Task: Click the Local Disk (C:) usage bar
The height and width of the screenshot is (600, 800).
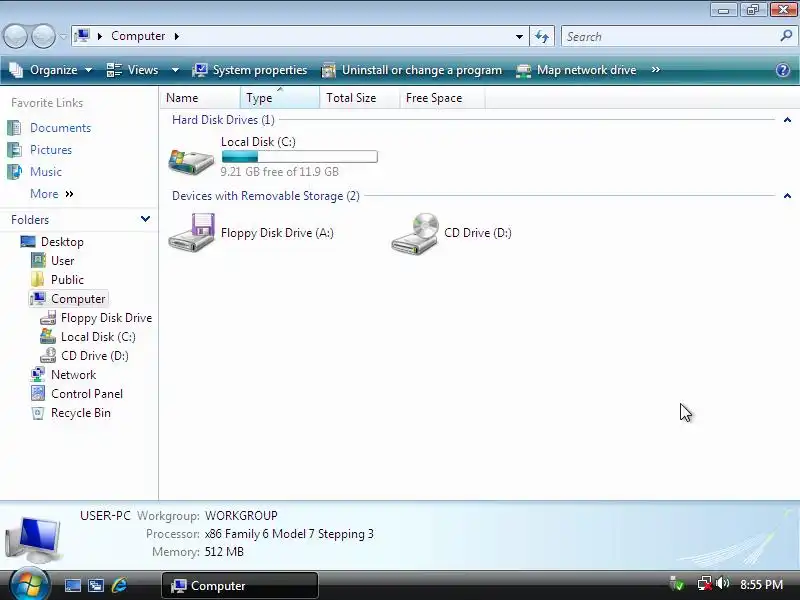Action: pos(299,157)
